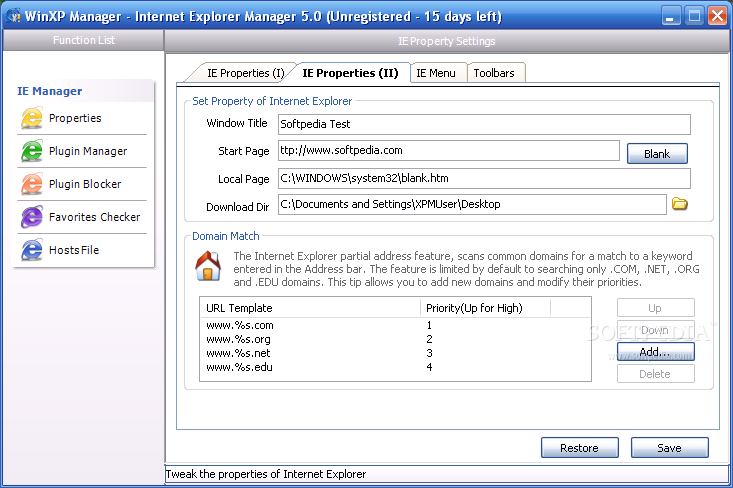Screen dimensions: 733x488
Task: Select the IE Properties (II) tab
Action: 350,73
